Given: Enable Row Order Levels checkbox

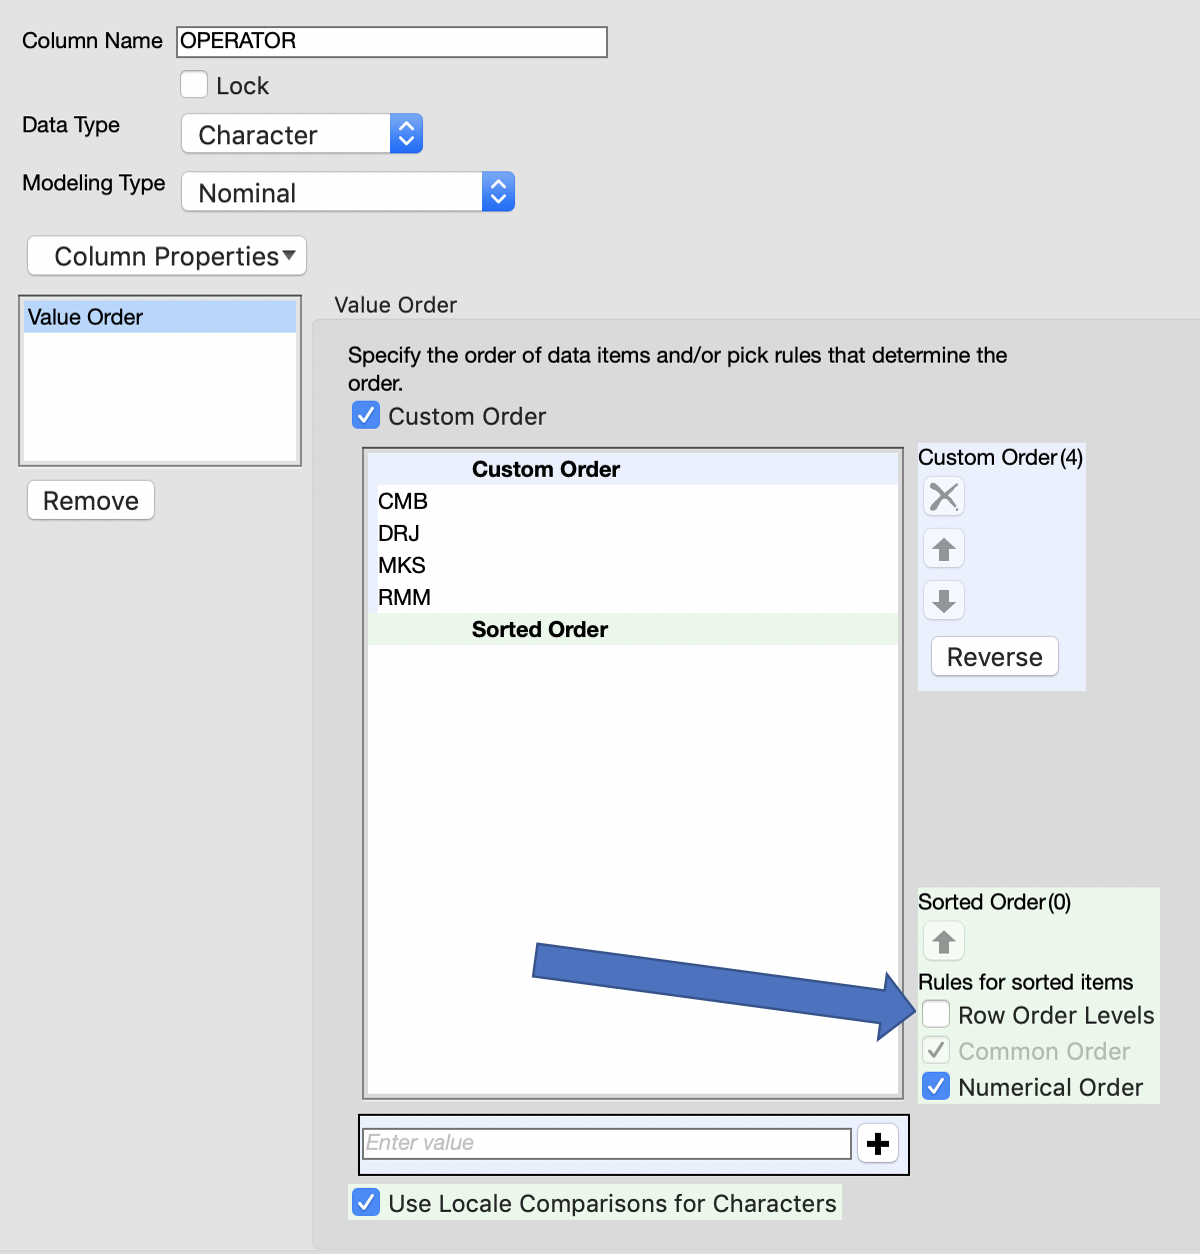Looking at the screenshot, I should (936, 1014).
